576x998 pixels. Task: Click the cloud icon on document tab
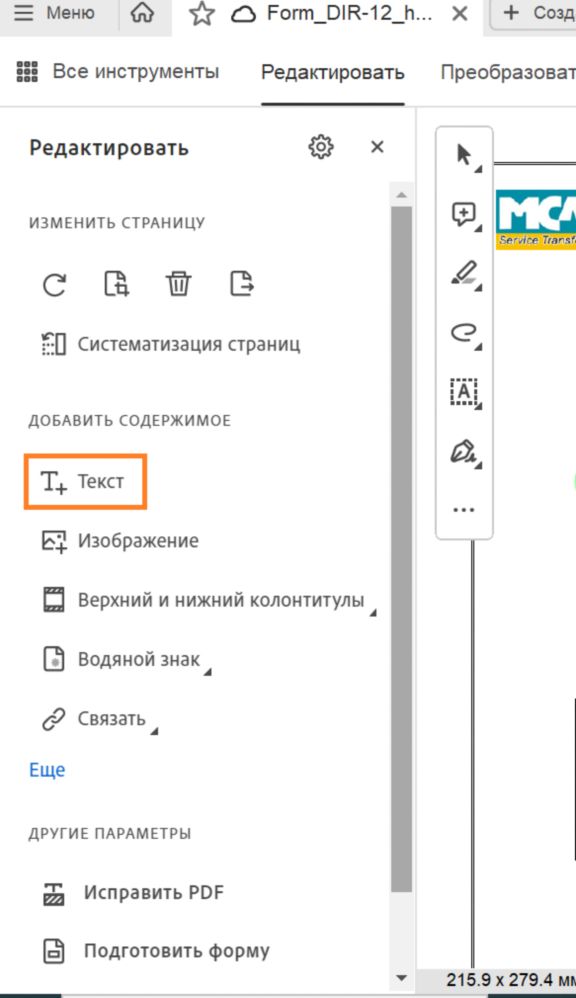(243, 14)
